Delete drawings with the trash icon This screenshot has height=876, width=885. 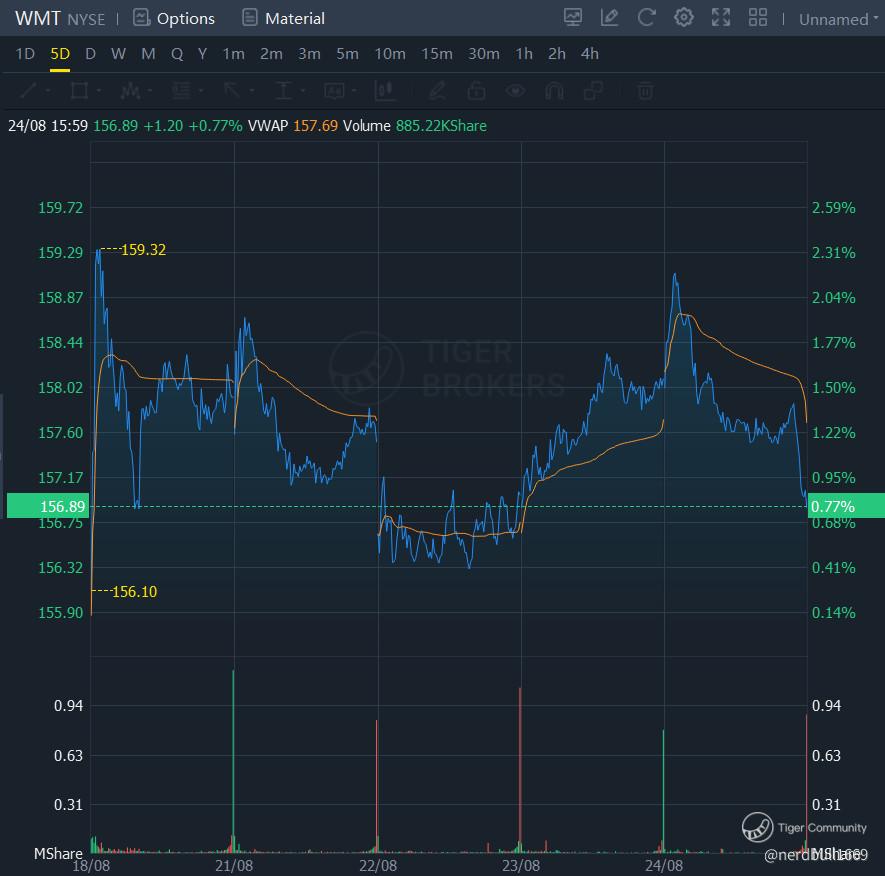(646, 90)
